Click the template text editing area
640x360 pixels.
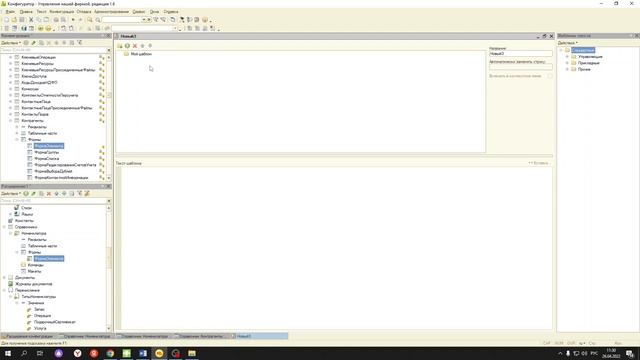pos(337,247)
